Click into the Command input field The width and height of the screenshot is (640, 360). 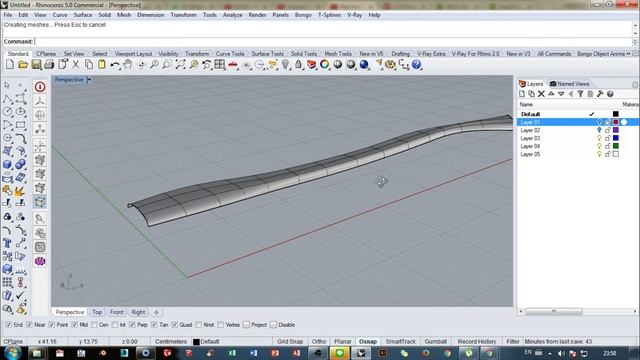tap(333, 41)
